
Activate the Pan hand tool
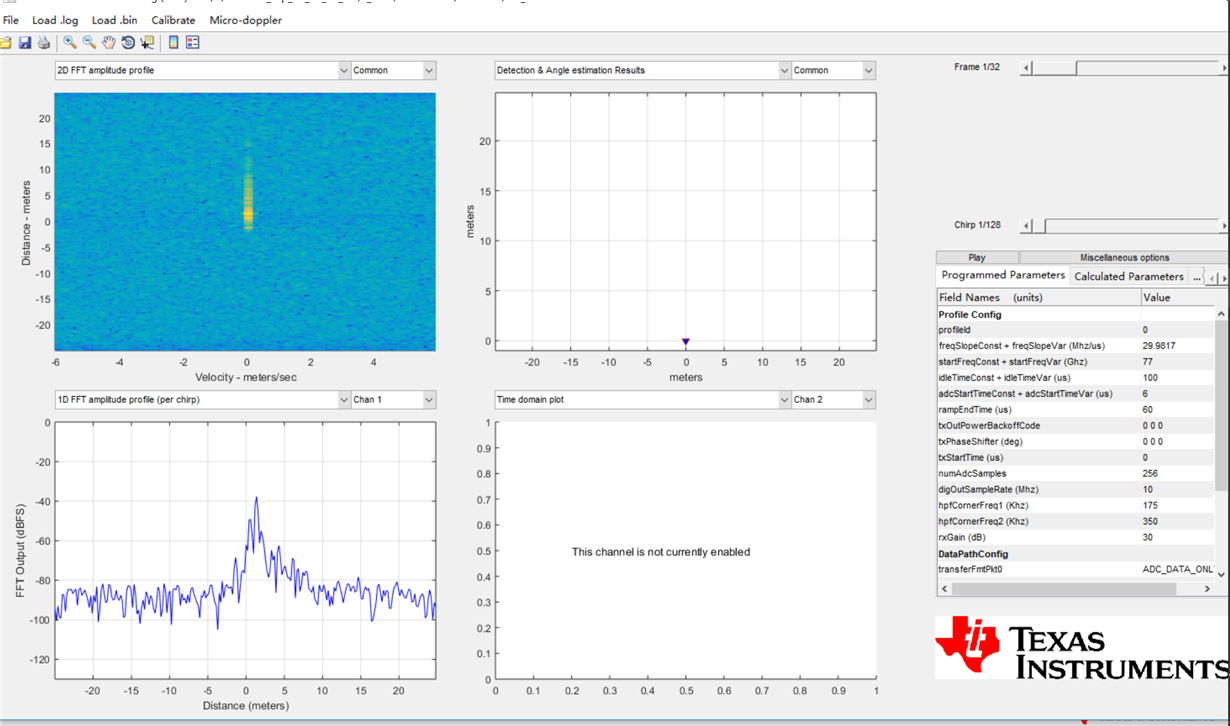[108, 43]
